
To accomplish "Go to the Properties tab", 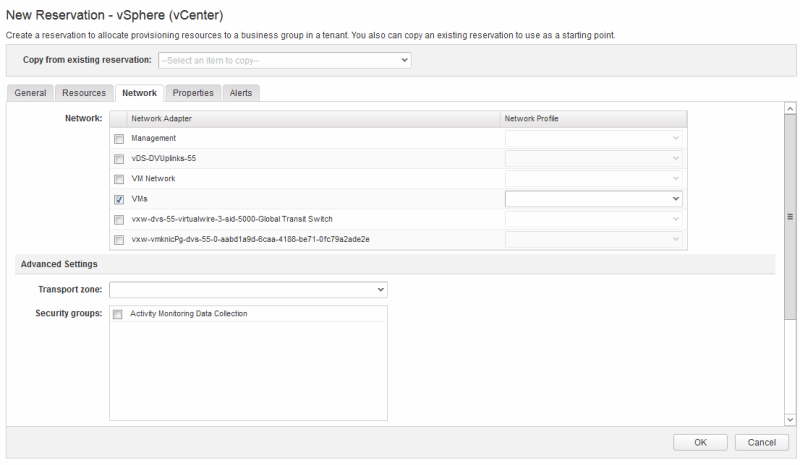I will click(x=192, y=93).
